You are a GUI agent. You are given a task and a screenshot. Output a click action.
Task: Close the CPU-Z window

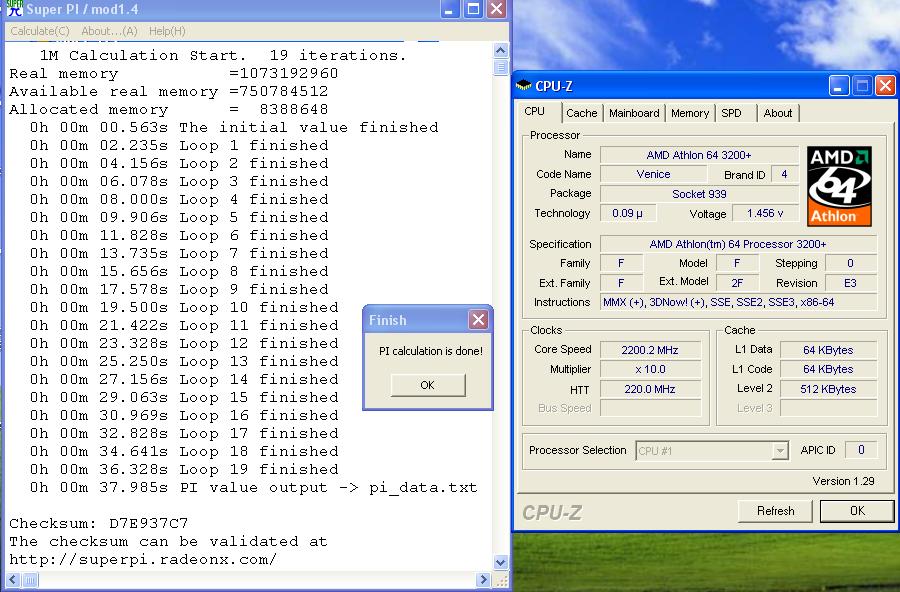[x=886, y=86]
